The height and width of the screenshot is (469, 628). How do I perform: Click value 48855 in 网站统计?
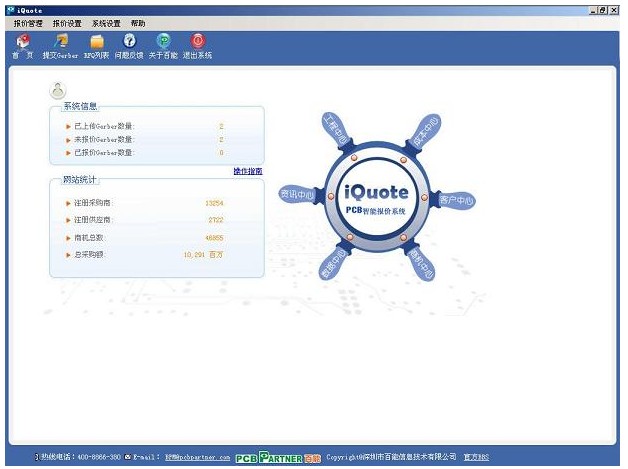(x=214, y=238)
